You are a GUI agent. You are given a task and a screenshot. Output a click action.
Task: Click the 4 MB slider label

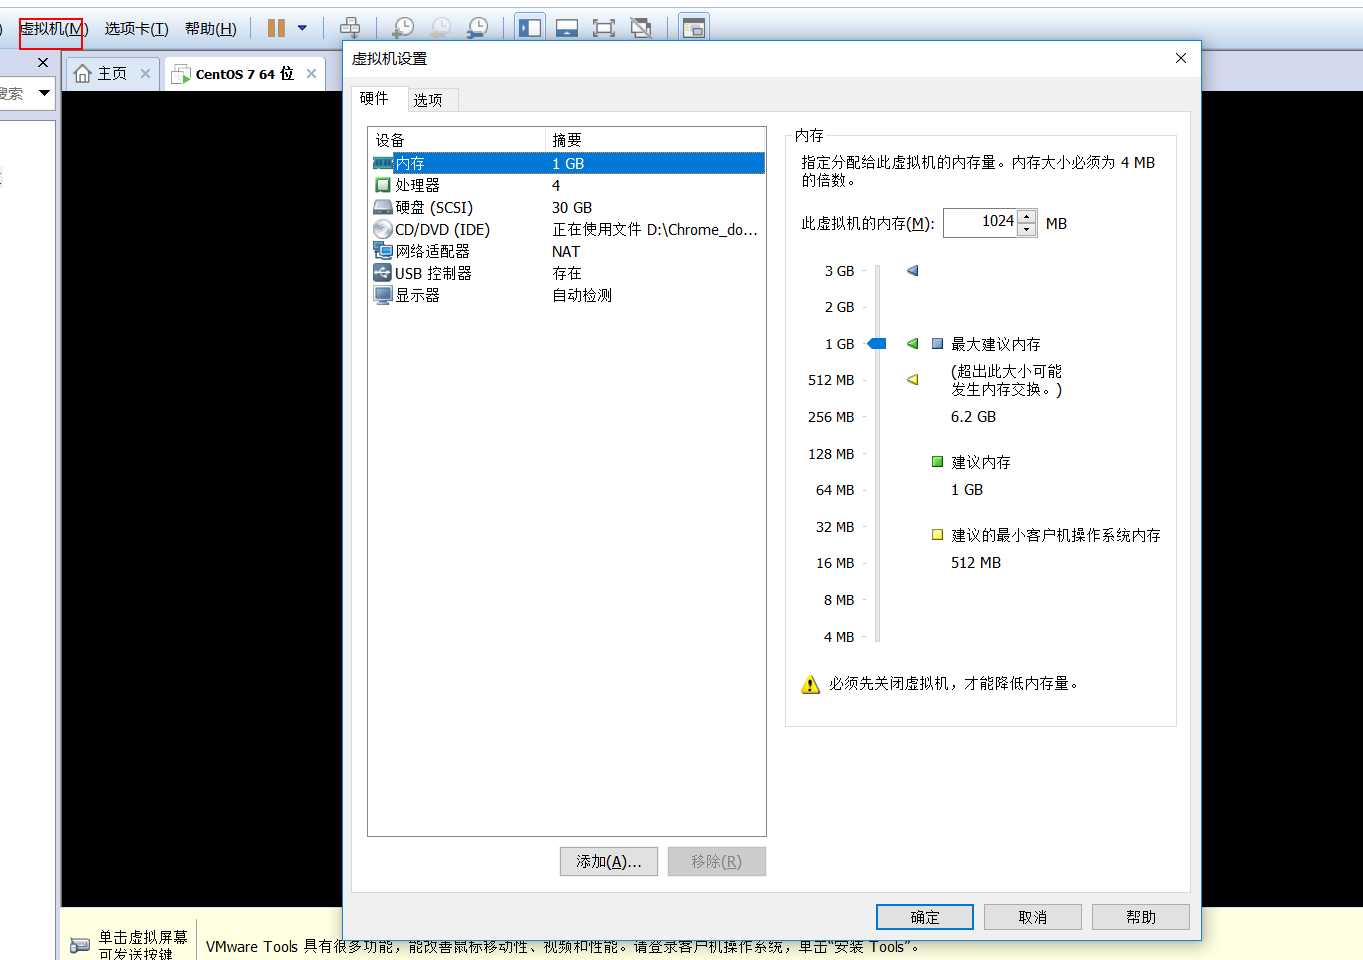pos(839,637)
